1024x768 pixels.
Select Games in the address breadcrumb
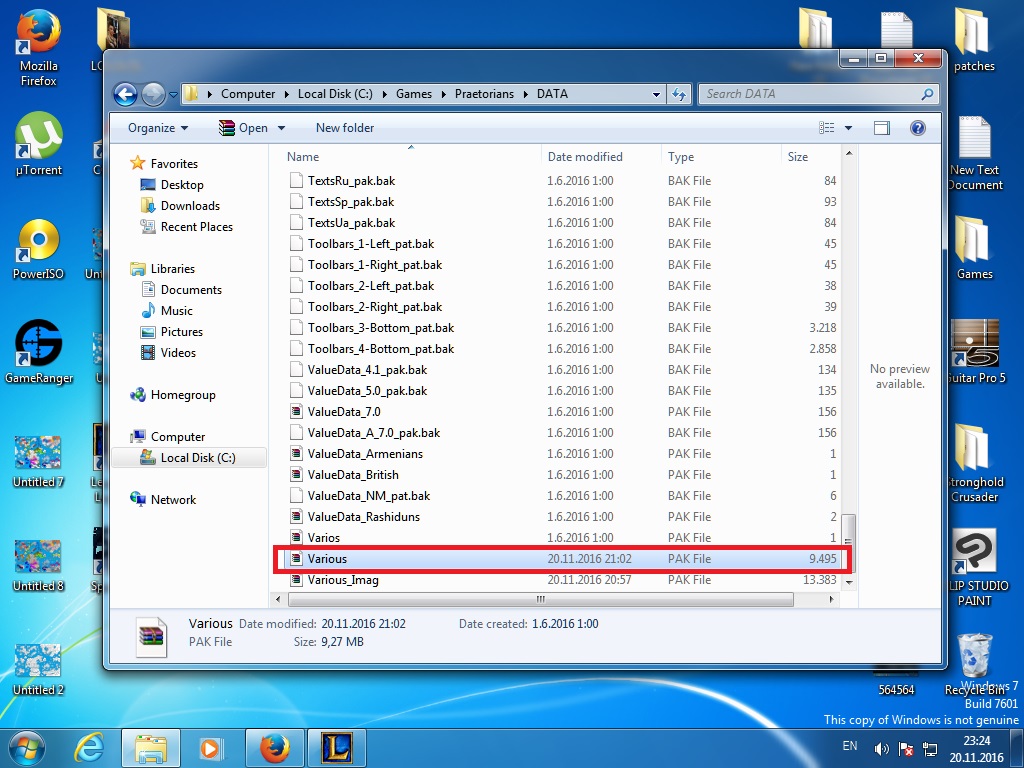point(414,94)
